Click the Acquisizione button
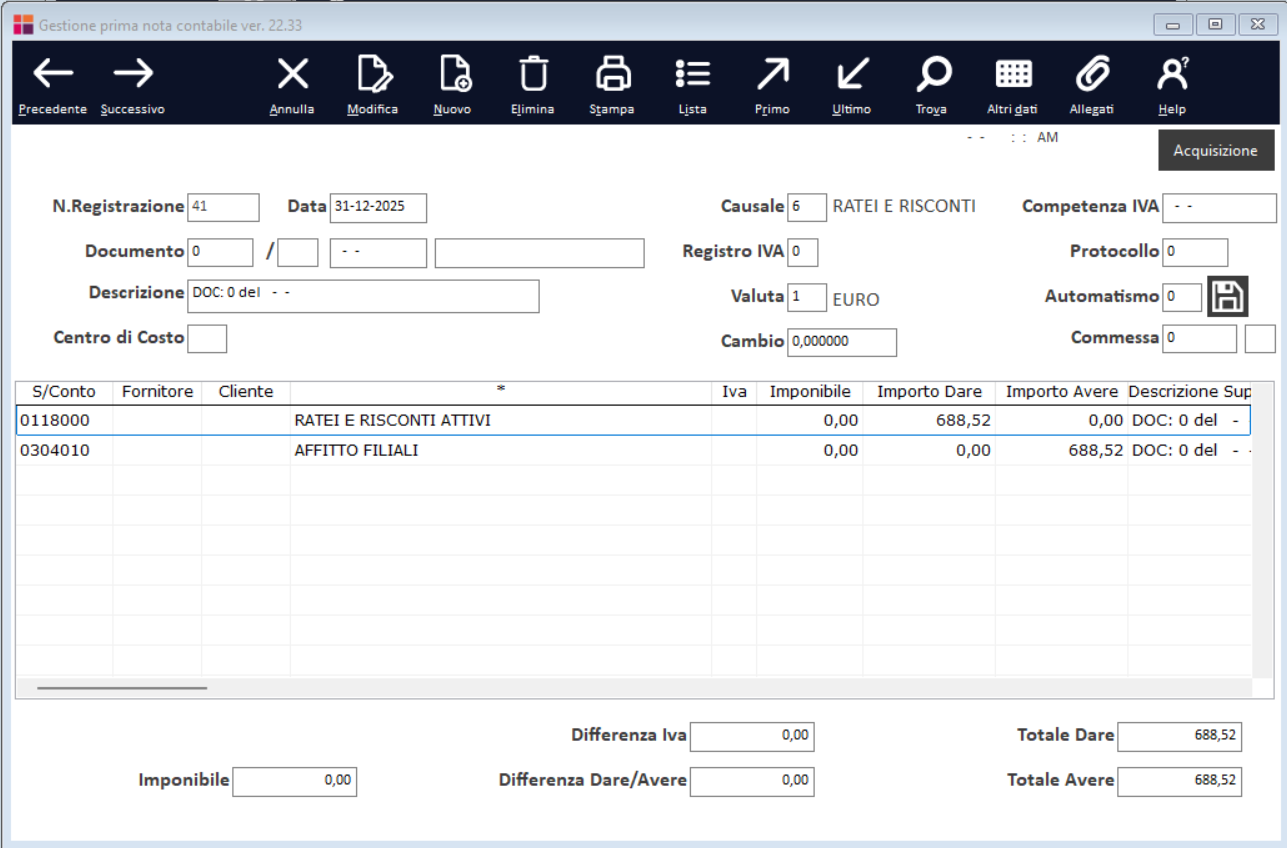 [x=1216, y=150]
